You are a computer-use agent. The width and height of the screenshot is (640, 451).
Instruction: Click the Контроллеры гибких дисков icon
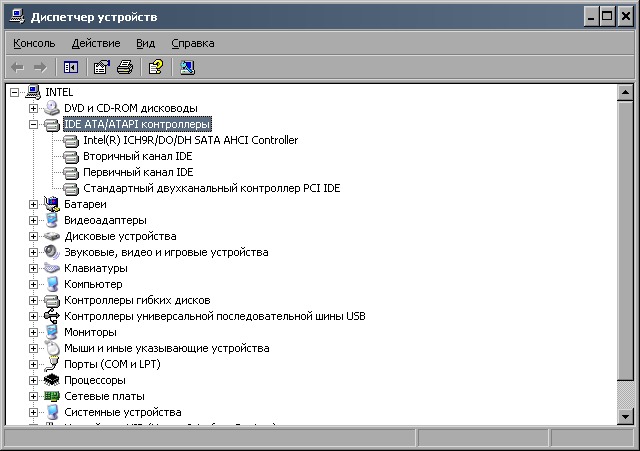(x=52, y=300)
